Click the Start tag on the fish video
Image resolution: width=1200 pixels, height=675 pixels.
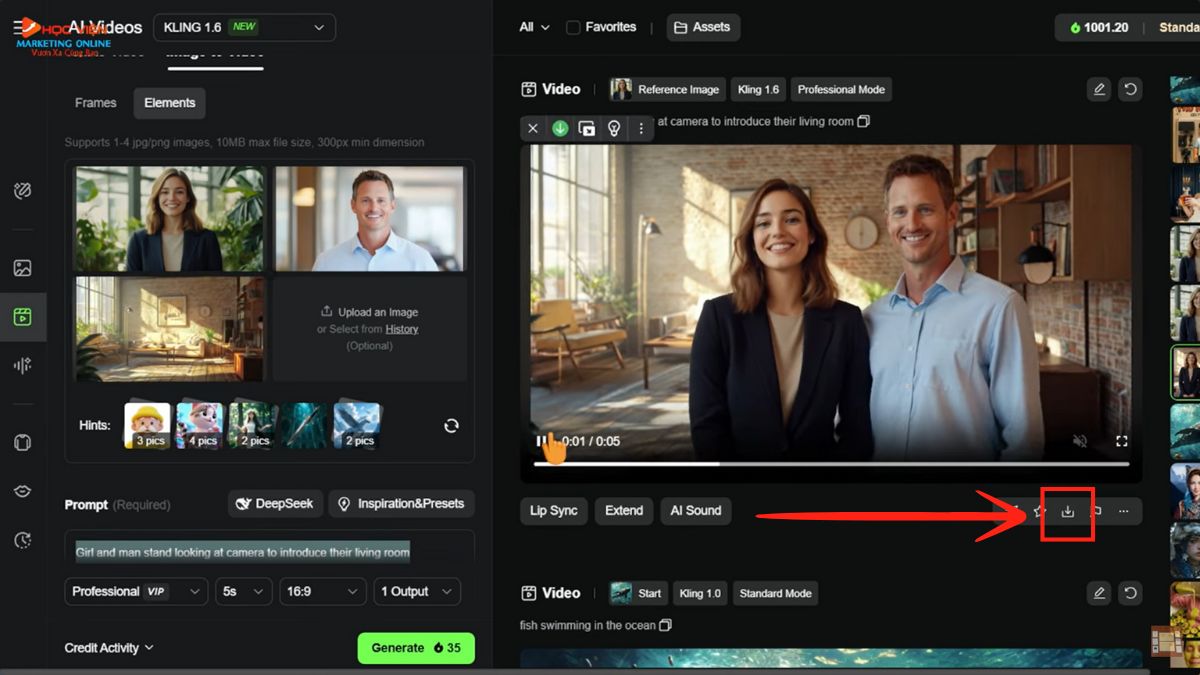(637, 593)
